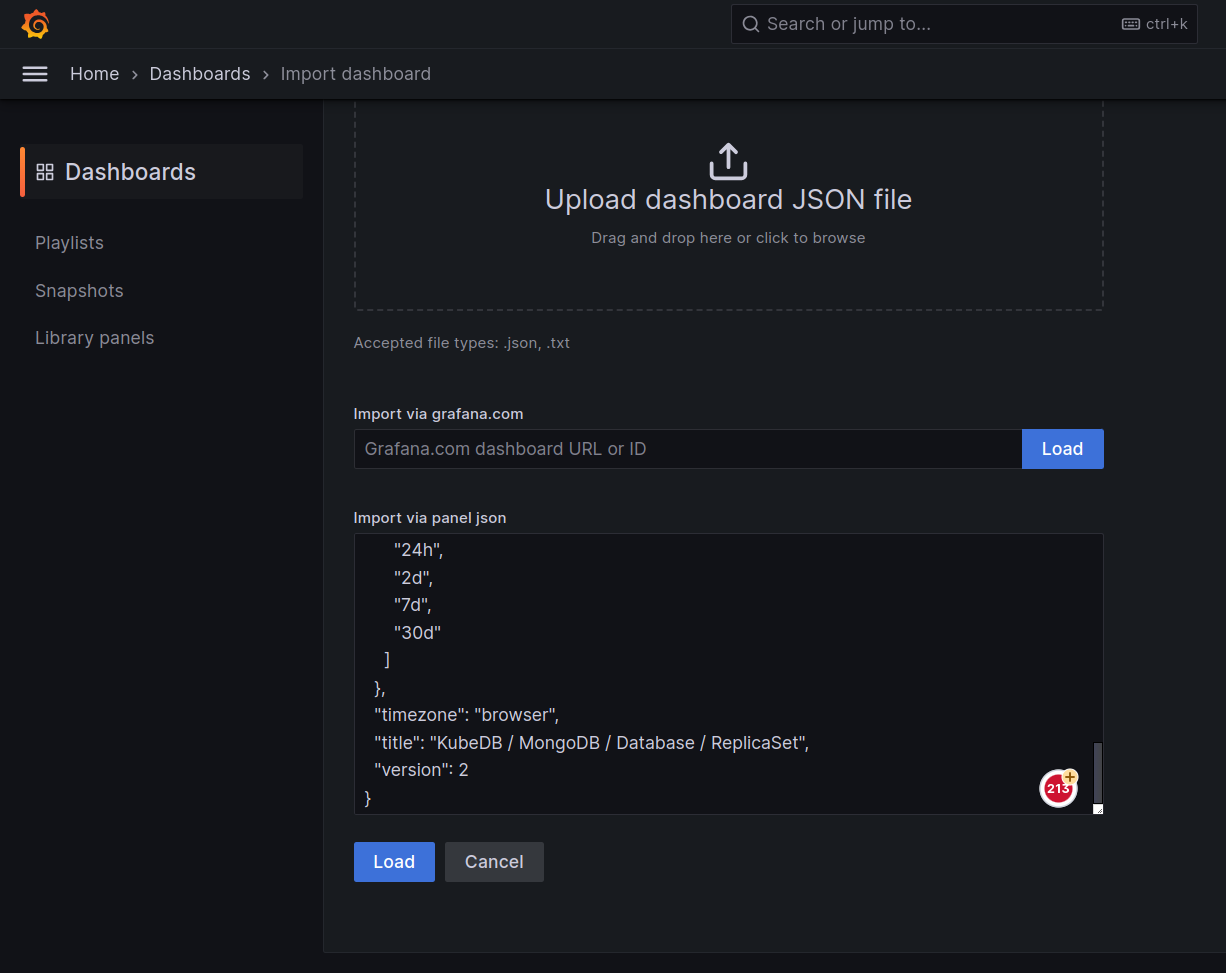Viewport: 1226px width, 973px height.
Task: Click the Grafana.com dashboard URL input field
Action: [x=688, y=448]
